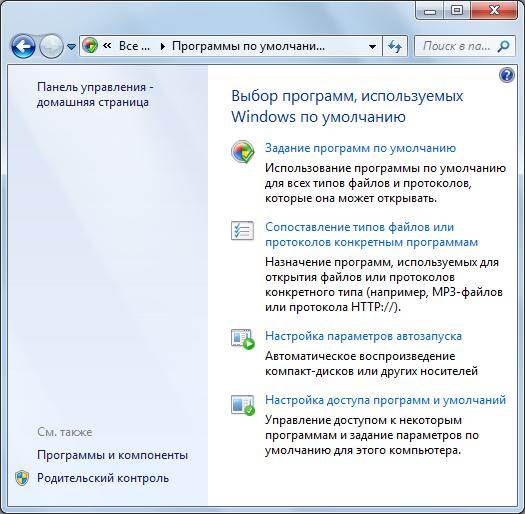Viewport: 525px width, 514px height.
Task: Minimize the window
Action: pyautogui.click(x=430, y=11)
